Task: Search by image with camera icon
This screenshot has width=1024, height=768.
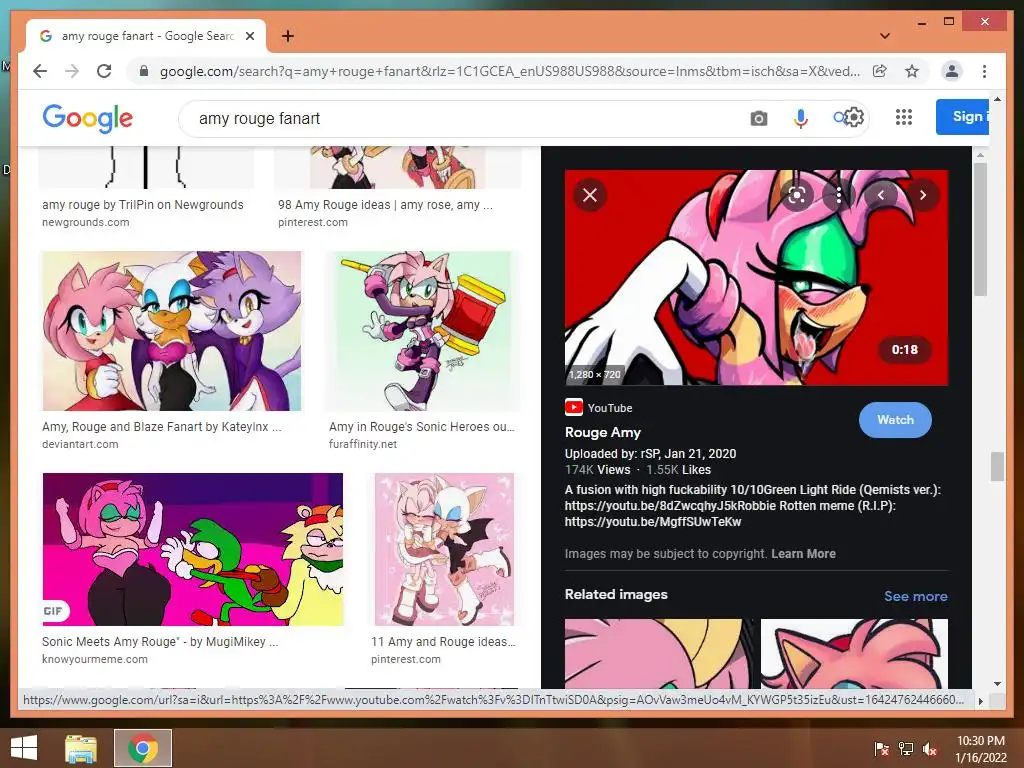Action: point(758,118)
